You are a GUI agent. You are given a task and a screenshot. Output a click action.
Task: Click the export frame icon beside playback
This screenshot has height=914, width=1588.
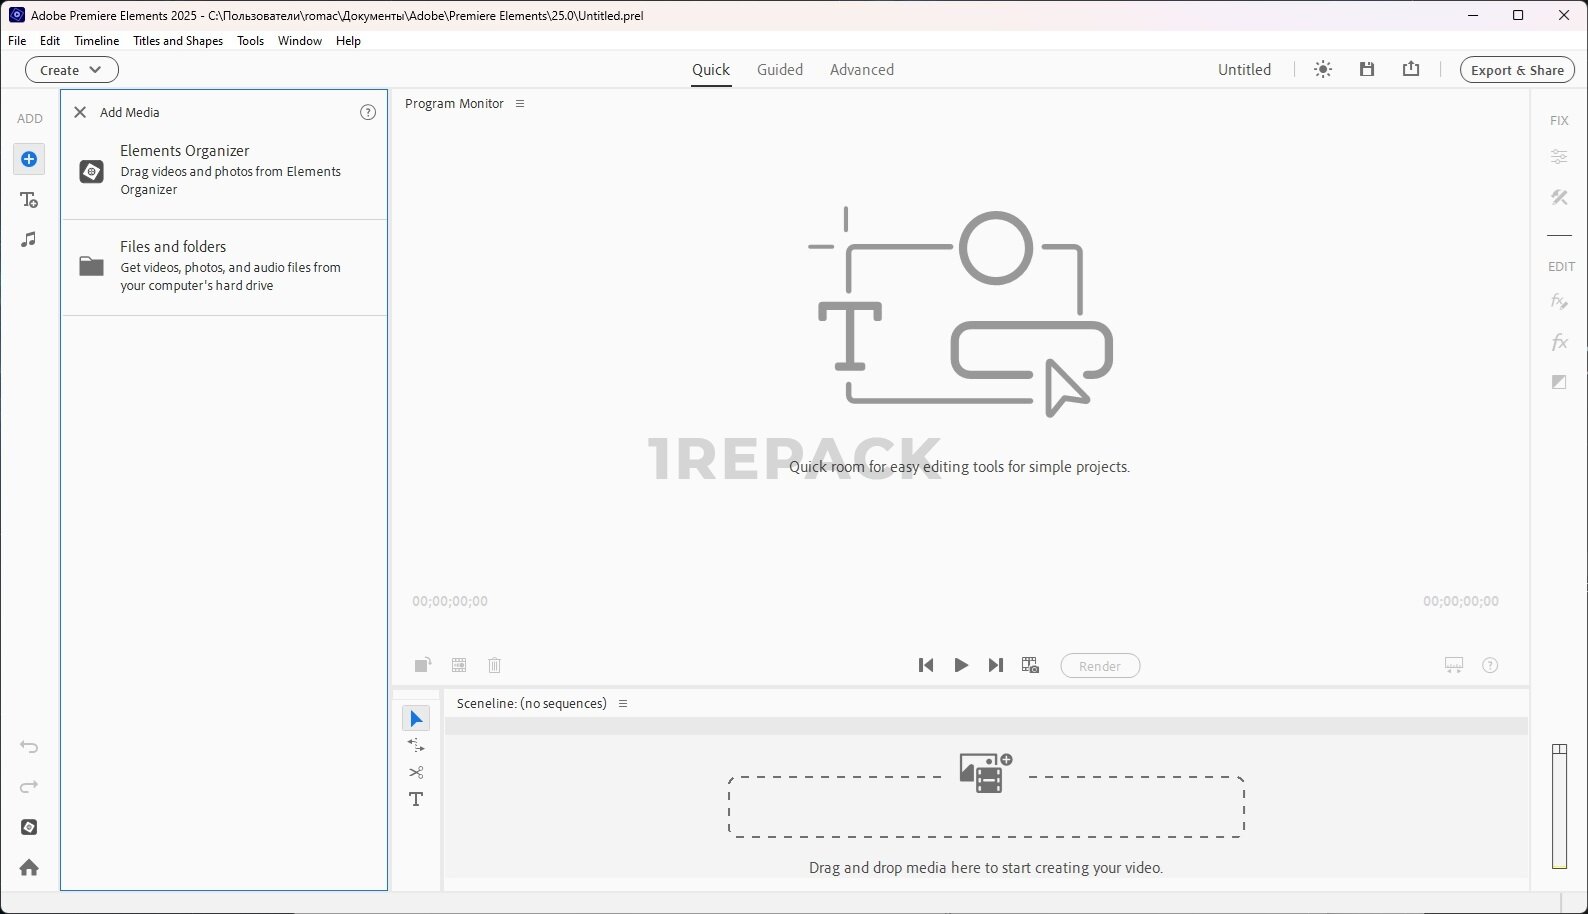click(1031, 665)
